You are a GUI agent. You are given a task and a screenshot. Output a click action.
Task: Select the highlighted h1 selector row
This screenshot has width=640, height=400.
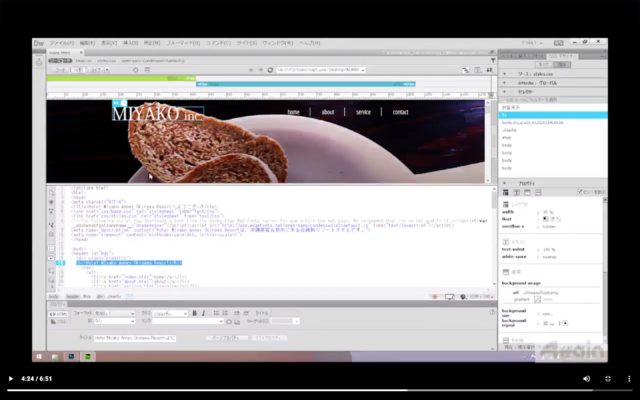[553, 115]
